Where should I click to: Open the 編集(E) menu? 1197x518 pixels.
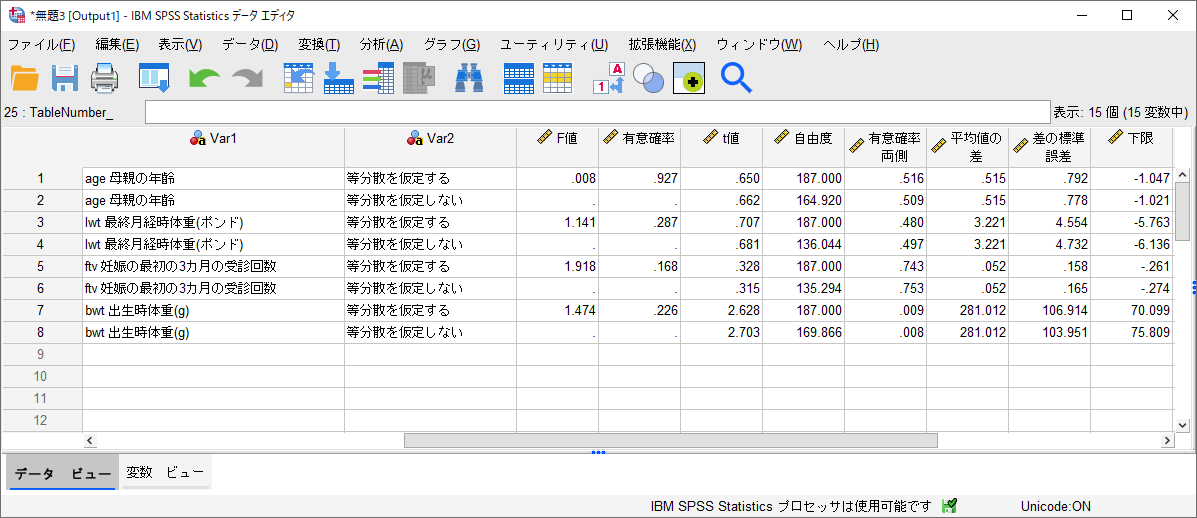[x=117, y=45]
